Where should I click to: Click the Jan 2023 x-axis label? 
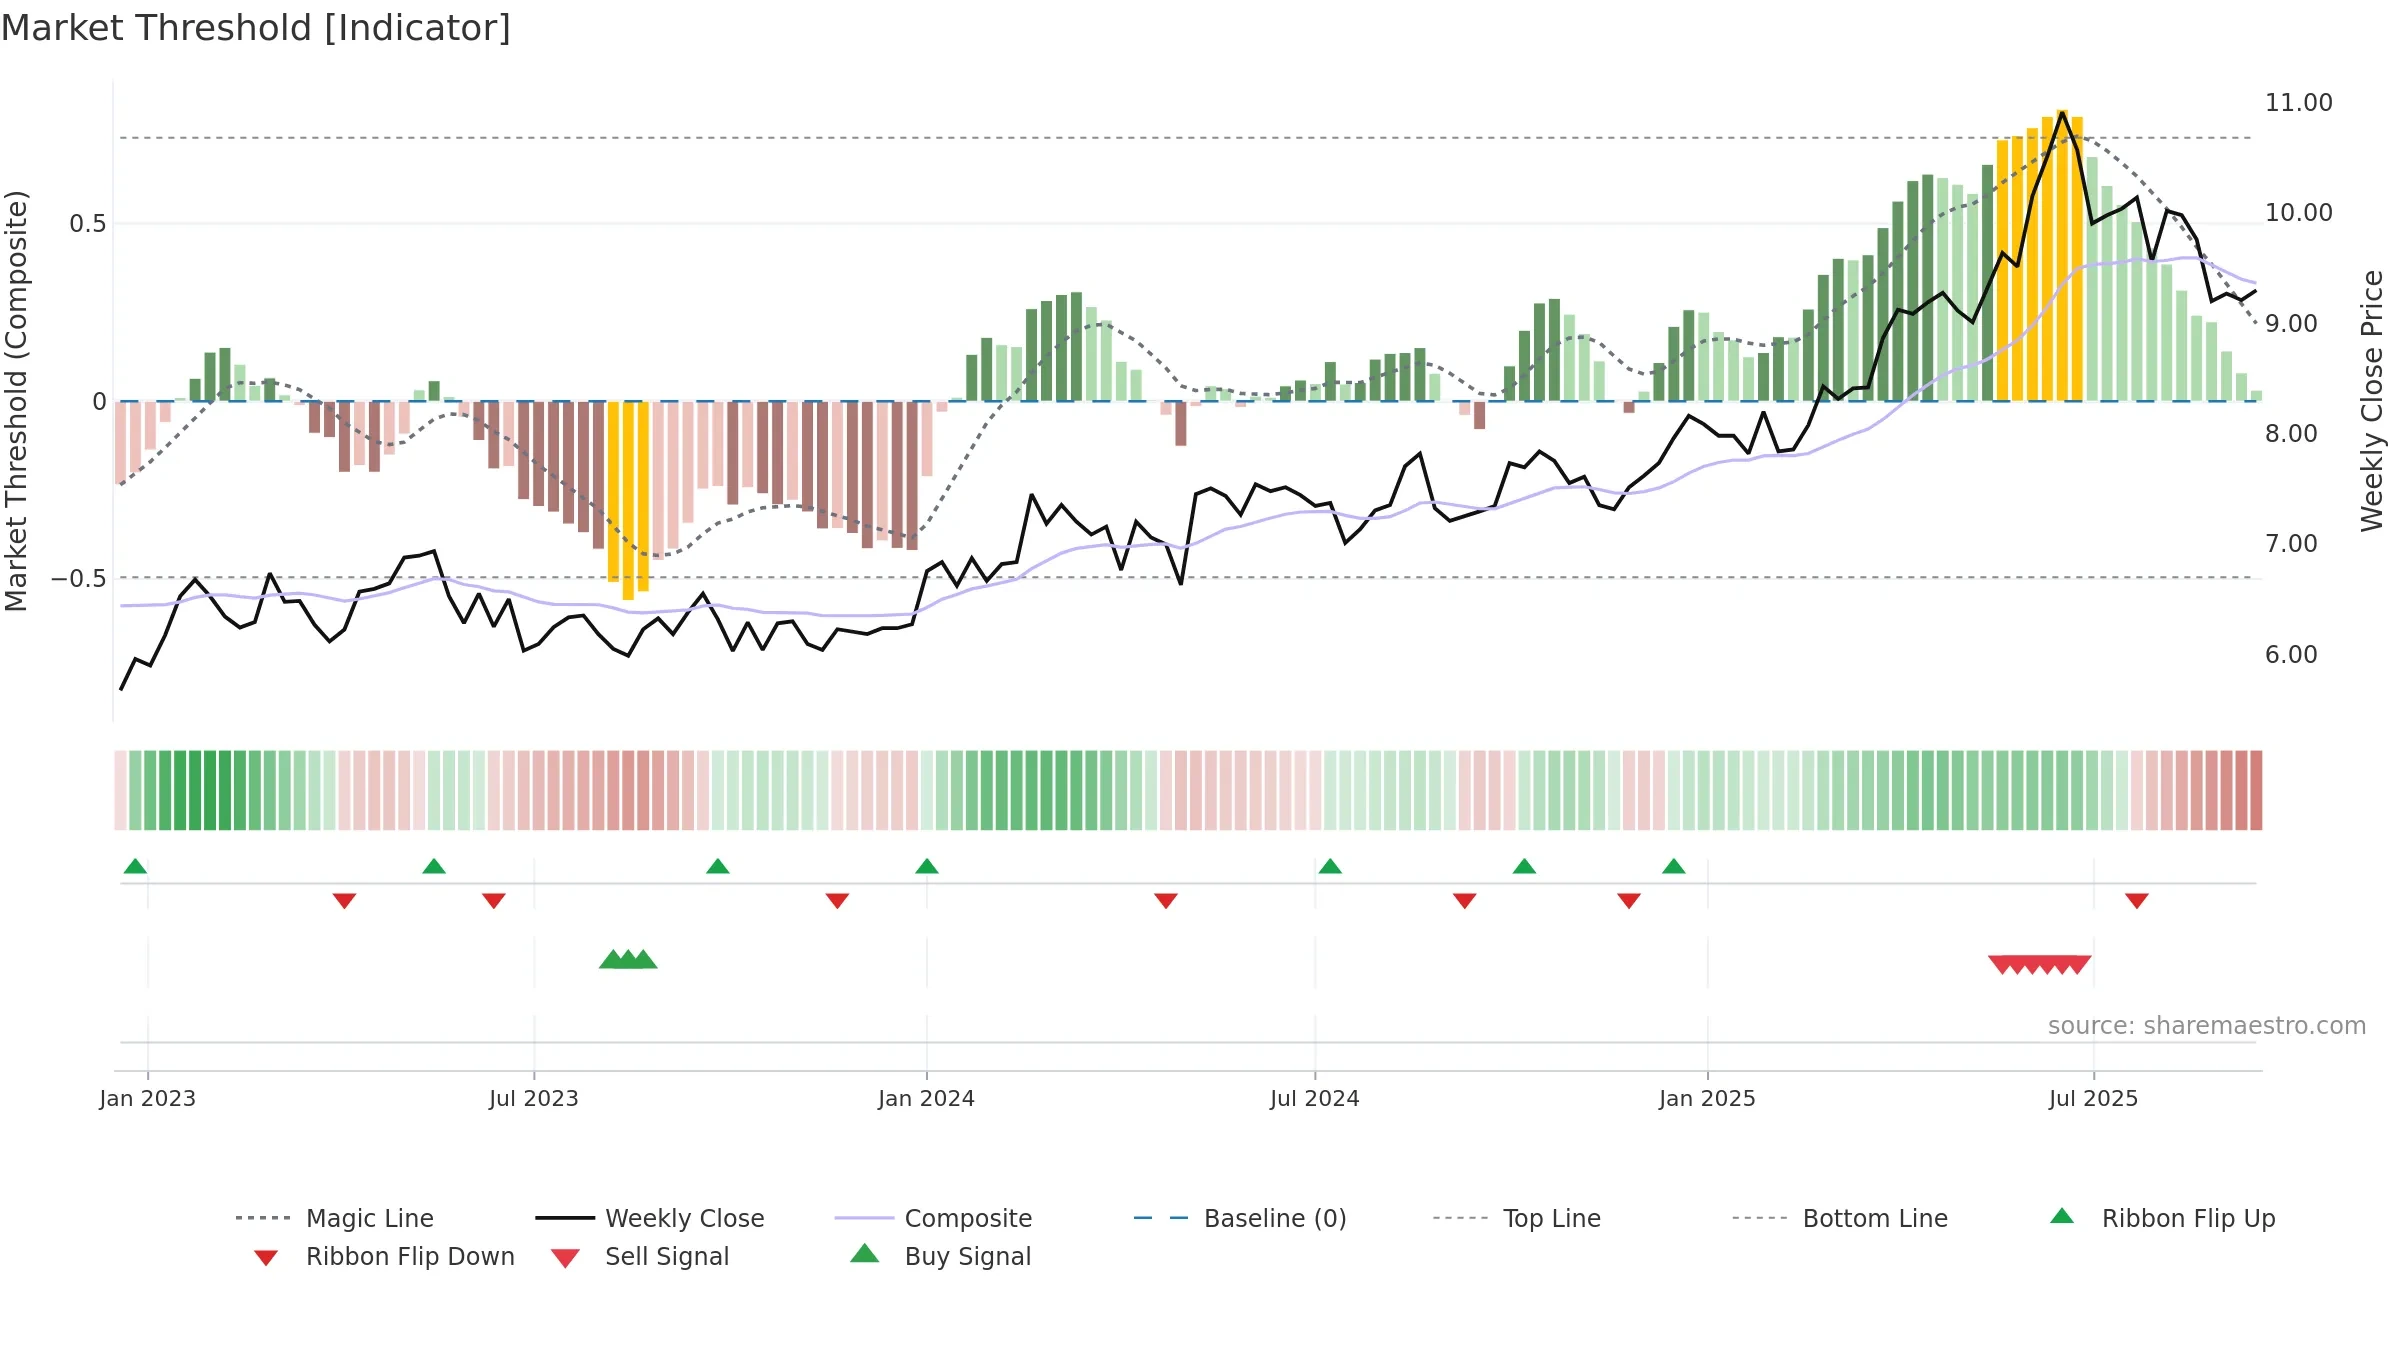[148, 1098]
